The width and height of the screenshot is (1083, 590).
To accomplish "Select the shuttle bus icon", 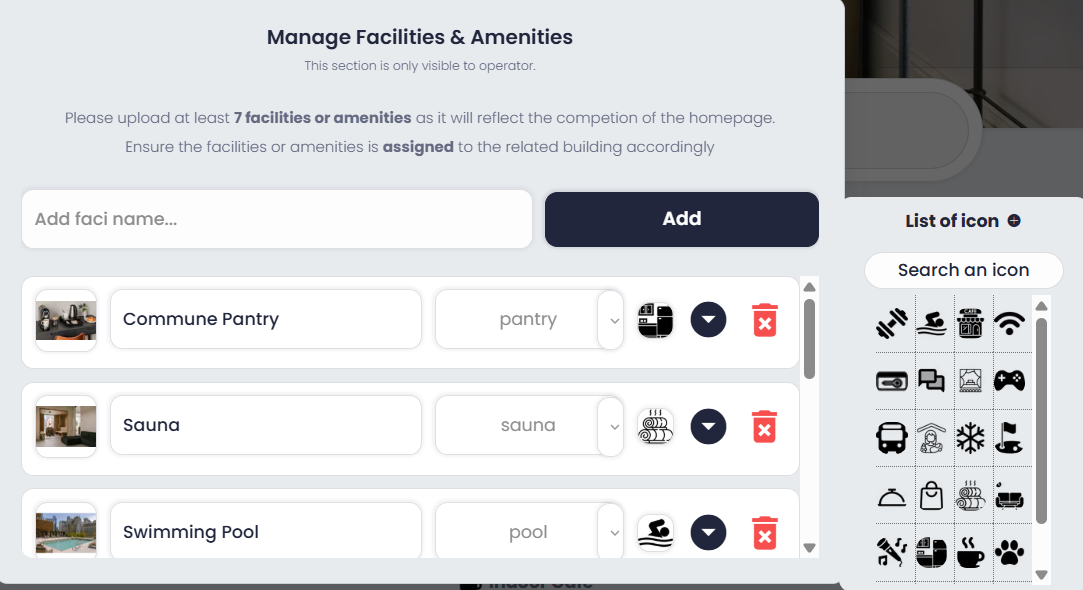I will click(x=893, y=437).
